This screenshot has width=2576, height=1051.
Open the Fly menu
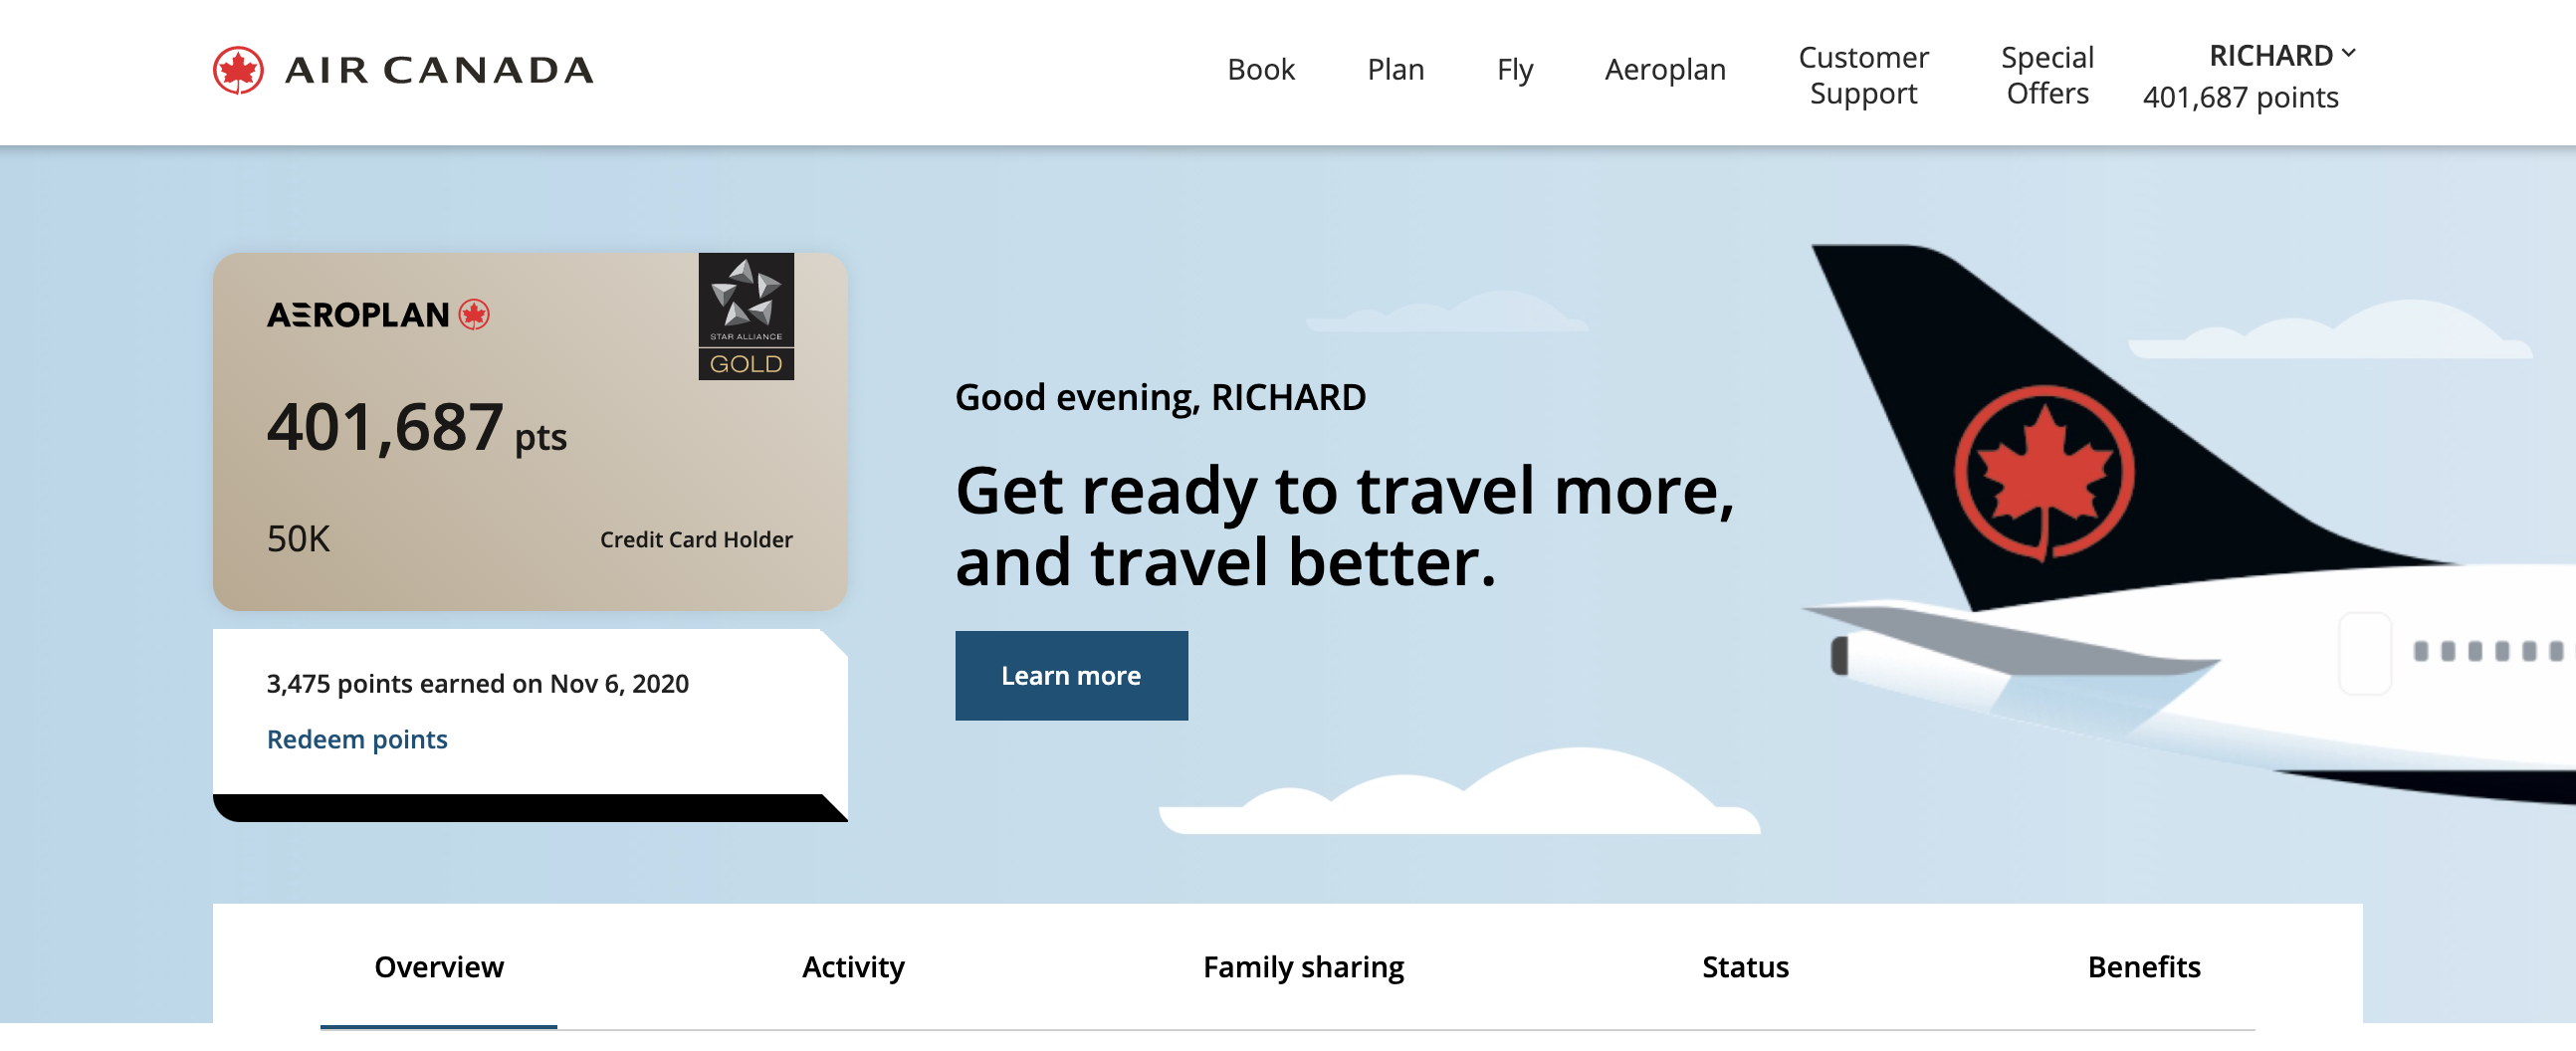tap(1514, 70)
